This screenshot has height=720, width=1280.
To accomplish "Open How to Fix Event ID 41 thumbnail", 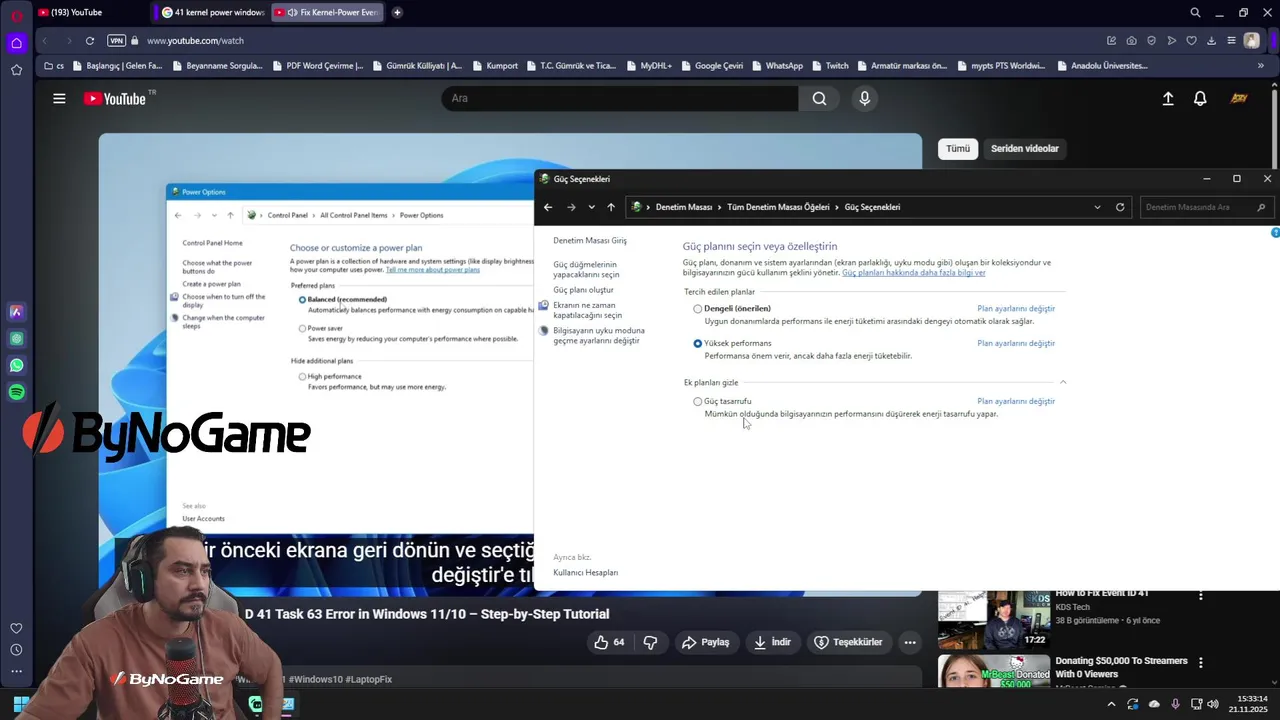I will click(x=994, y=620).
